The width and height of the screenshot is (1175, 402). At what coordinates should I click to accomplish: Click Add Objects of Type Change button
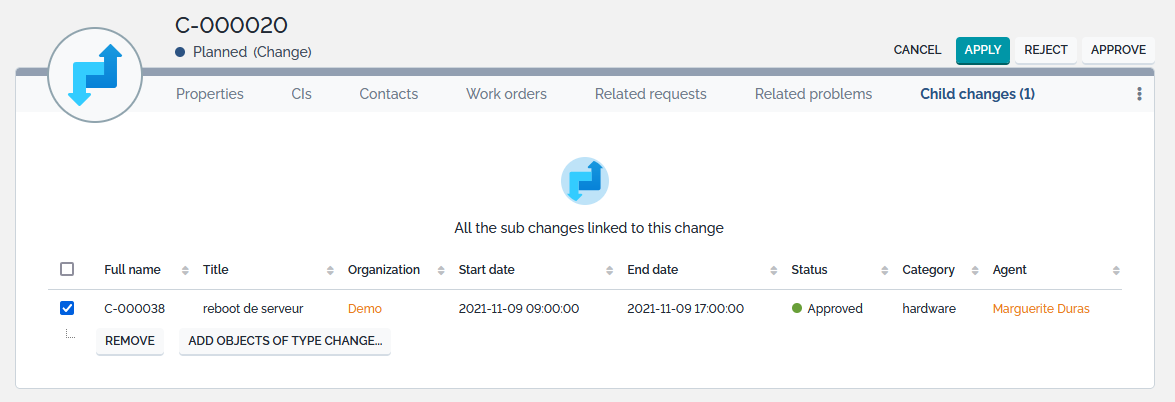click(x=285, y=341)
